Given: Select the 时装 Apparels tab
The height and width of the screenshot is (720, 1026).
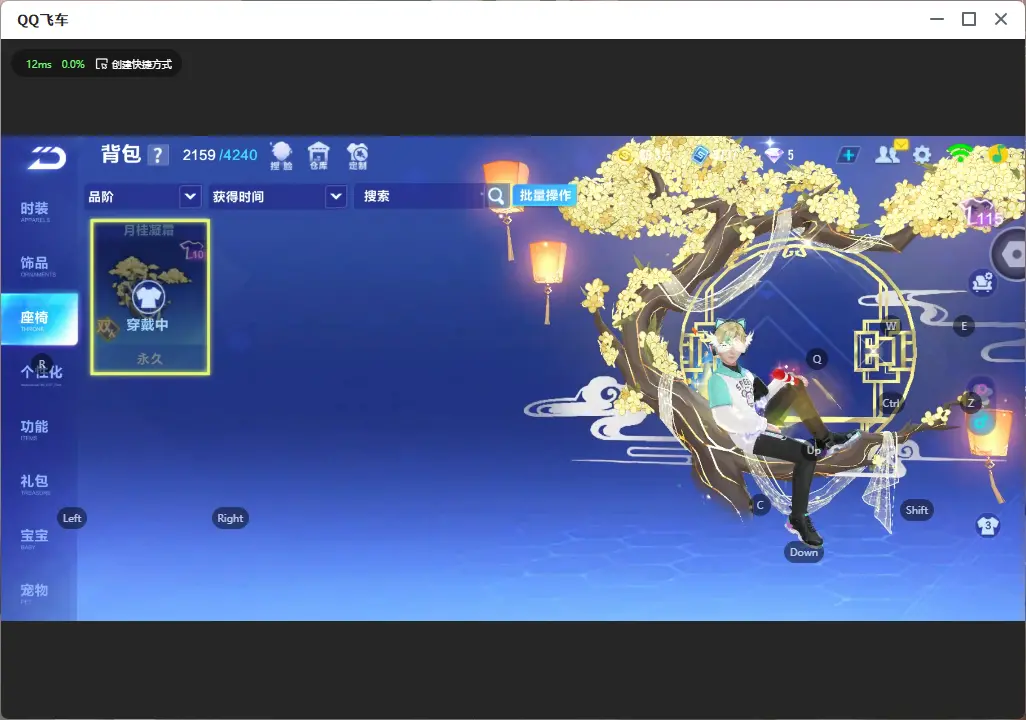Looking at the screenshot, I should click(35, 211).
